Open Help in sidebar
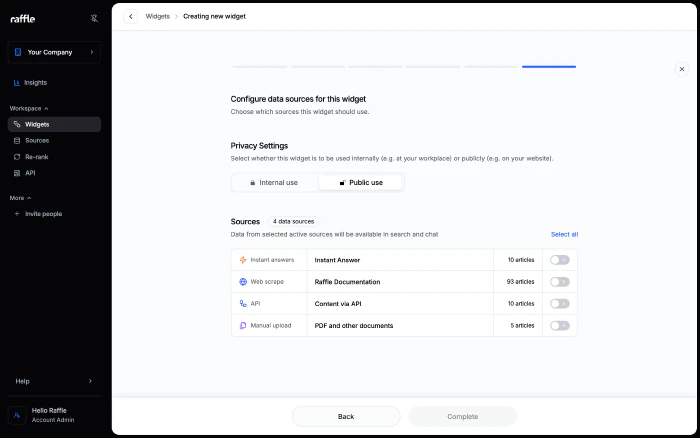 22,381
